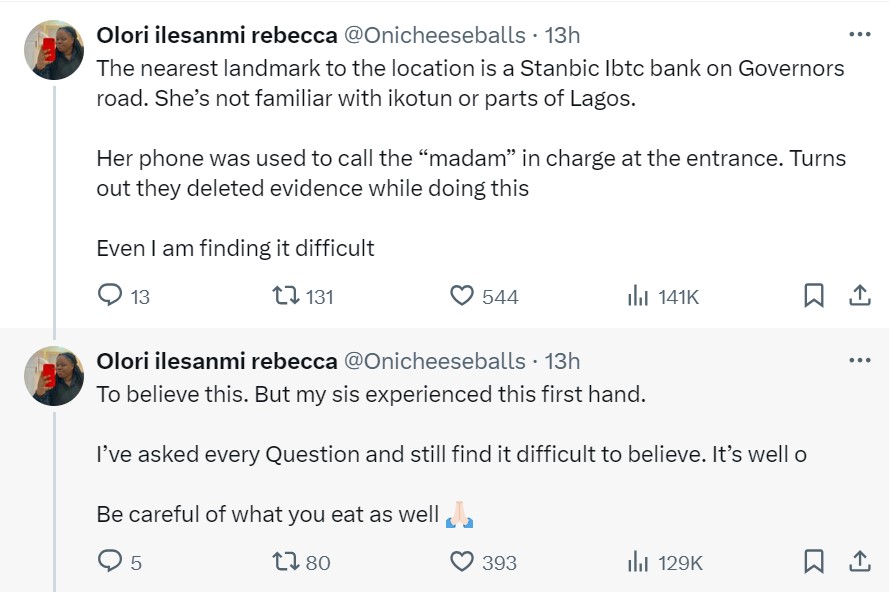Click @Onicheeseballs handle in second tweet

coord(435,361)
